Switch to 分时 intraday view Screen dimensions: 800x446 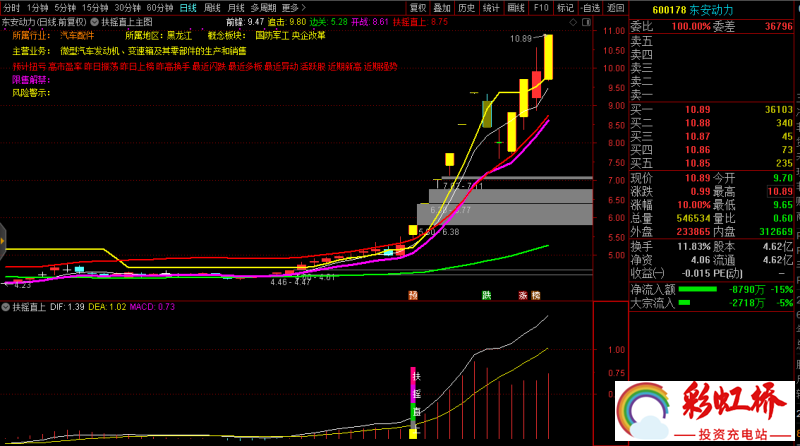click(x=11, y=8)
